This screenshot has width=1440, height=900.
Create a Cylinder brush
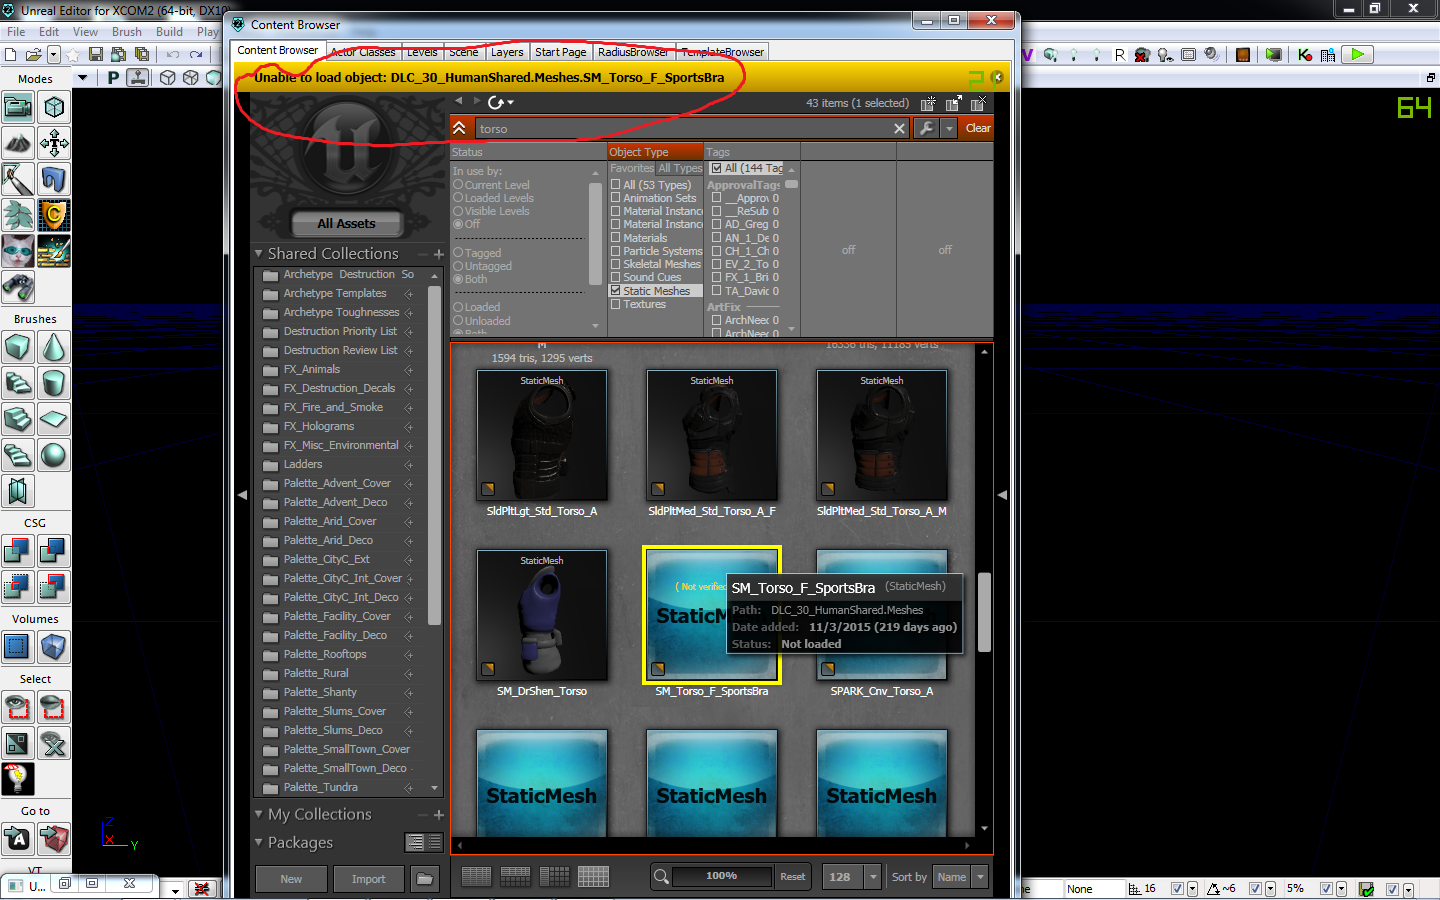pos(54,383)
